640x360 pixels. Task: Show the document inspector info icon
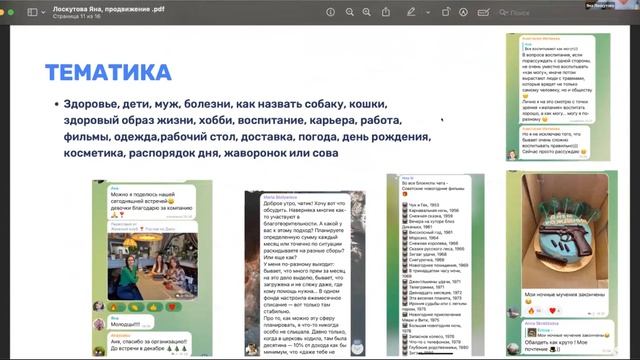[331, 12]
